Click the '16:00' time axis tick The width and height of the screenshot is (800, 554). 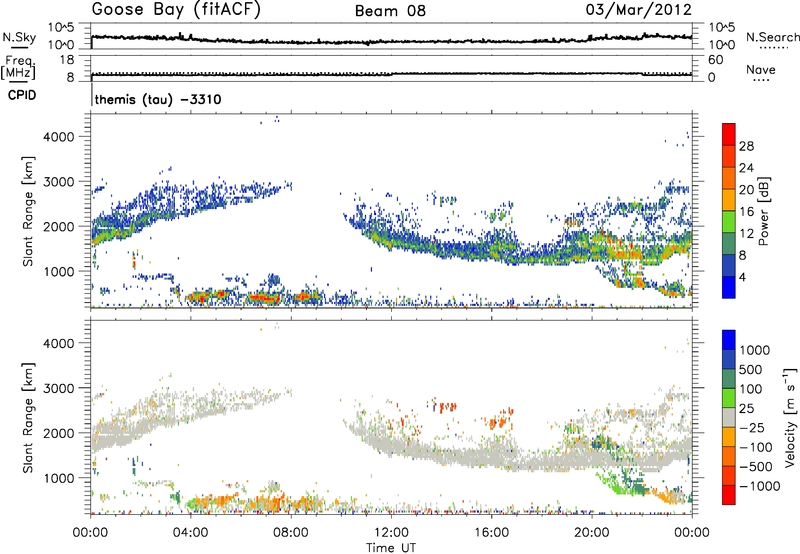491,533
